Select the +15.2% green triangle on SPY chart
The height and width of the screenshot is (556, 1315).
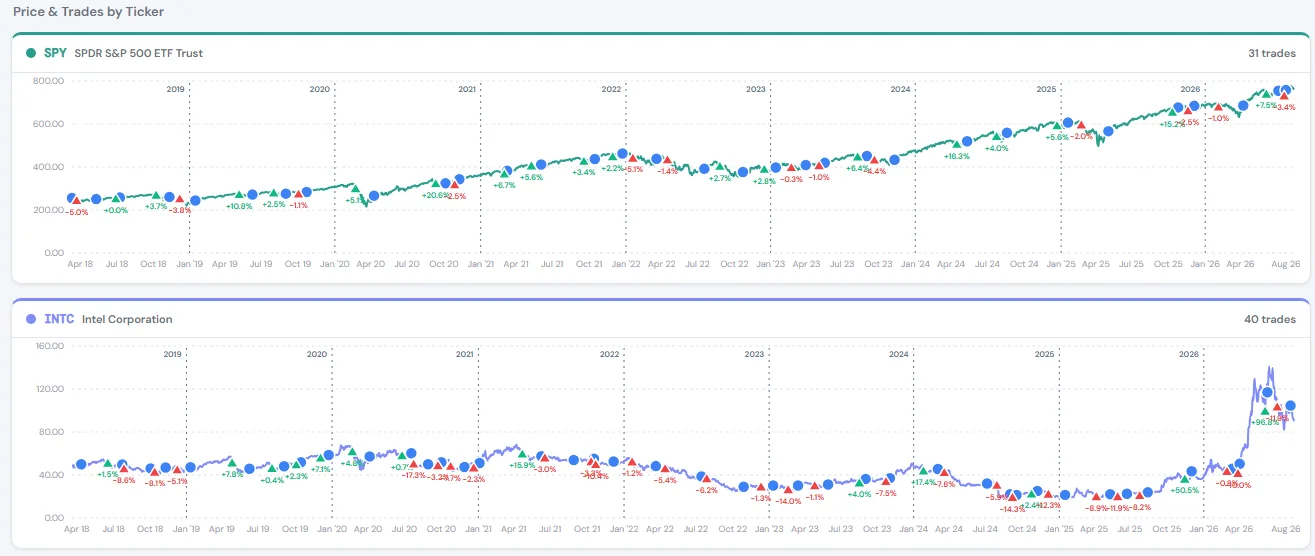[1171, 113]
